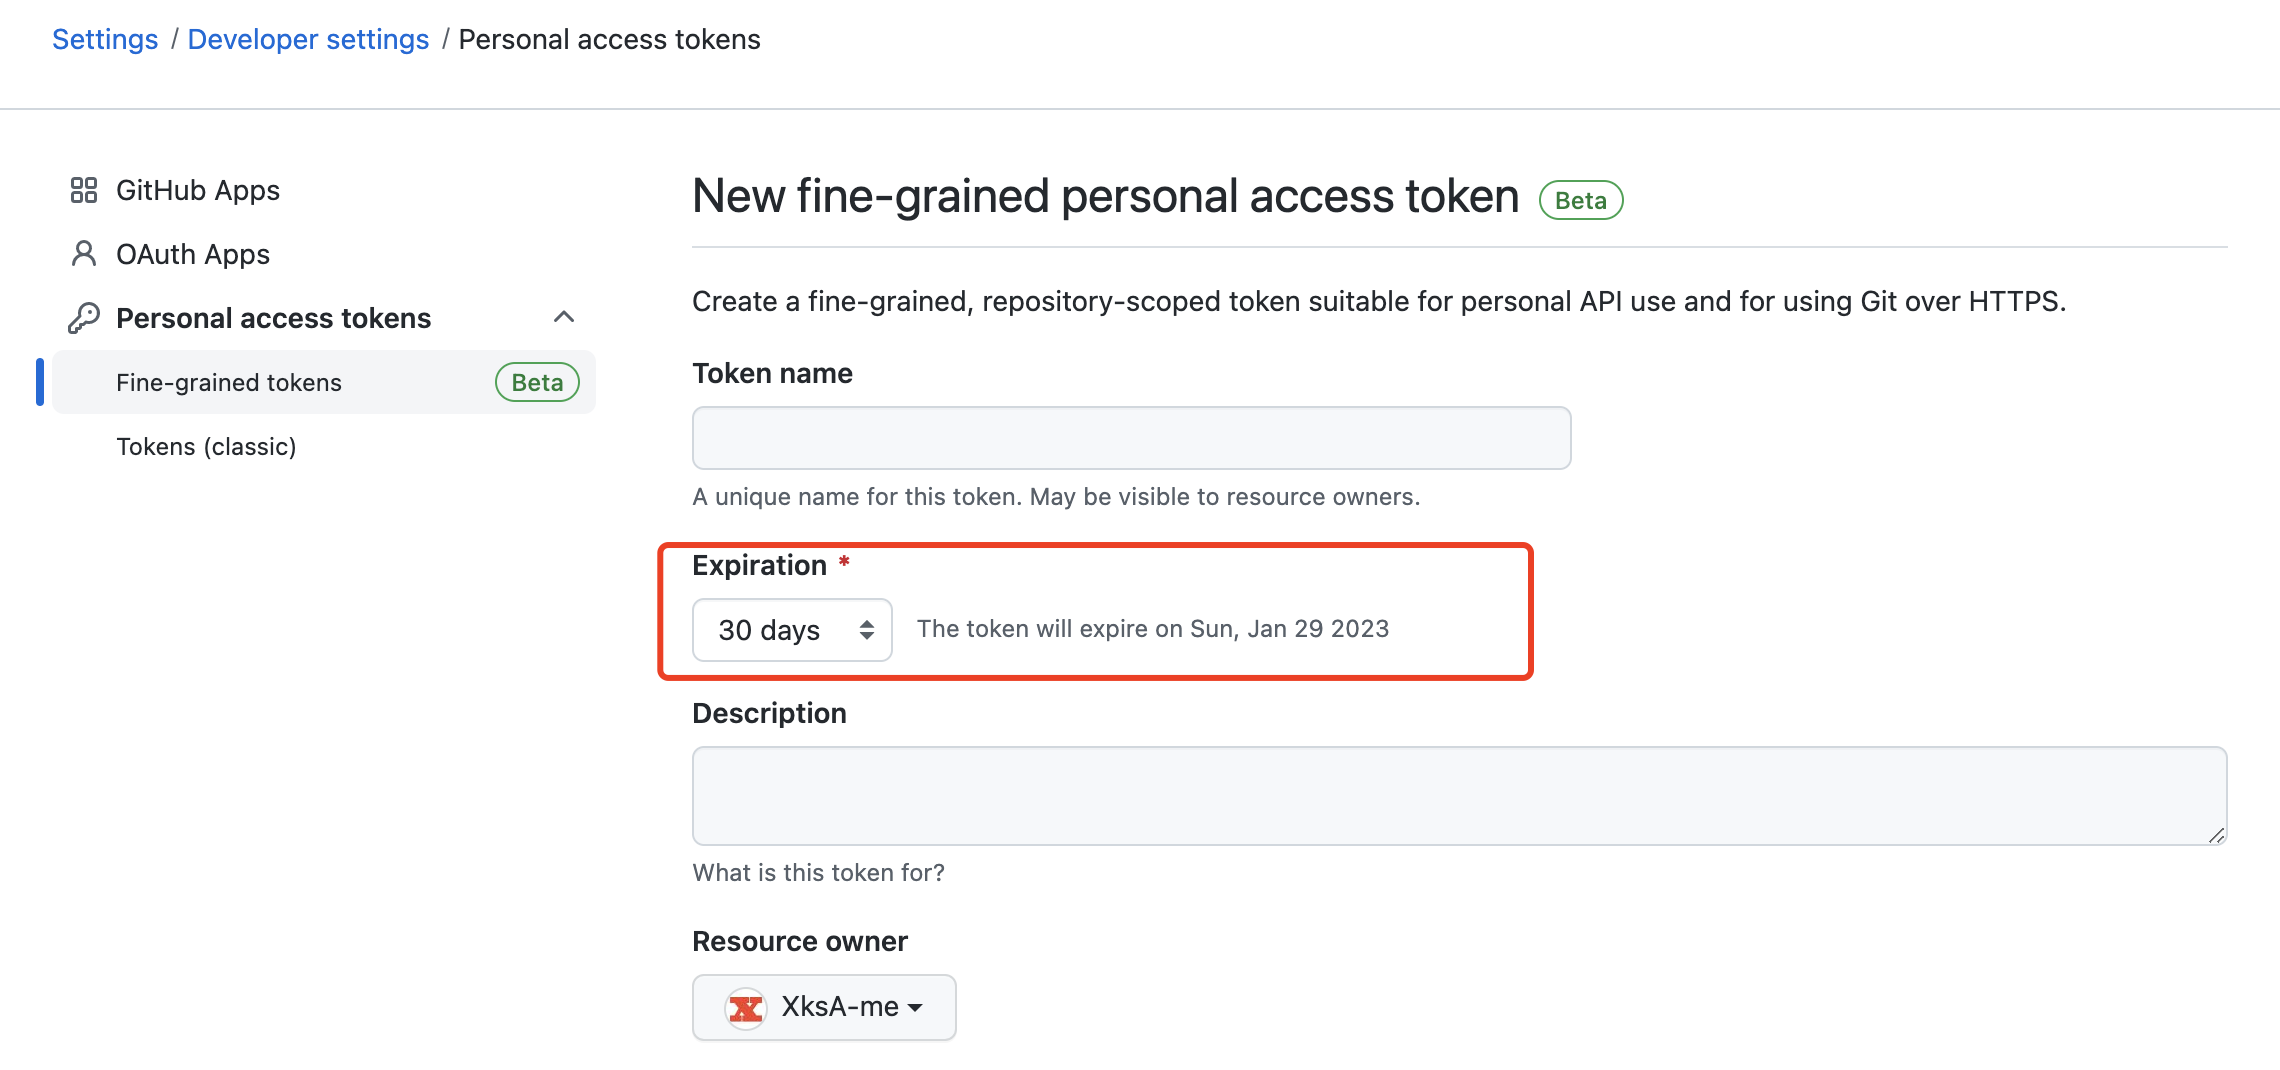
Task: Click the GitHub Apps grid icon
Action: 84,189
